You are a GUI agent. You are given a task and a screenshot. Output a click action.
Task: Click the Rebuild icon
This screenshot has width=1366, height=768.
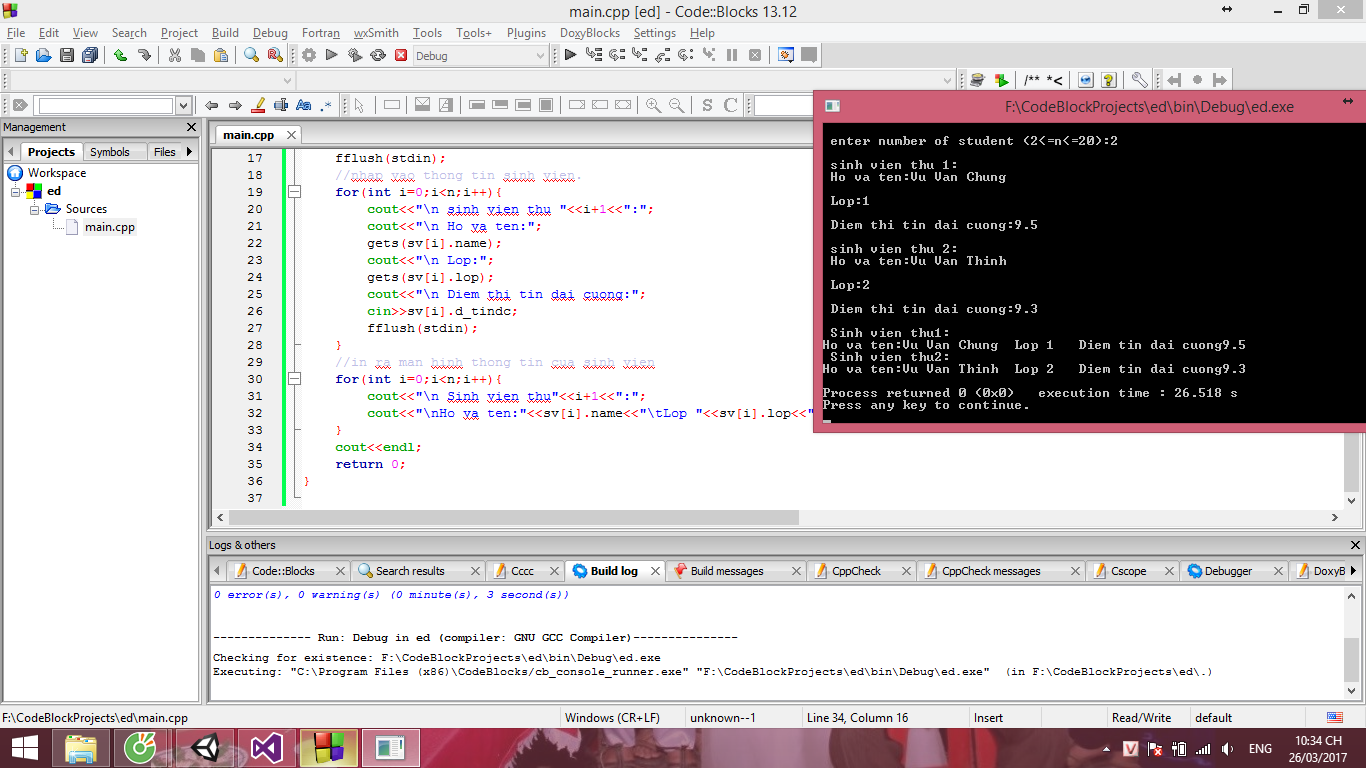click(x=378, y=56)
